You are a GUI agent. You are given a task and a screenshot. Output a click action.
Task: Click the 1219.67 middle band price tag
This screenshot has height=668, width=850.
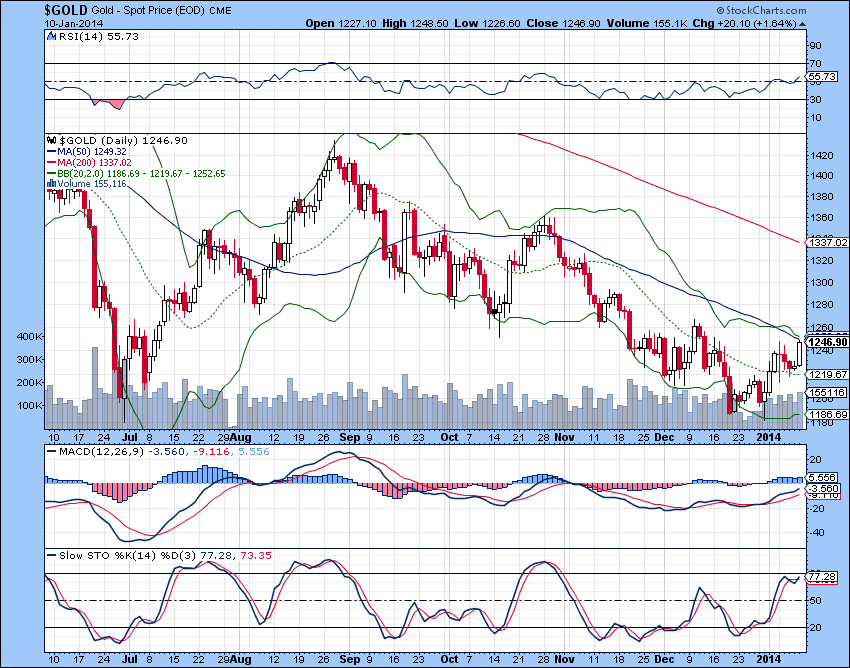(x=827, y=375)
